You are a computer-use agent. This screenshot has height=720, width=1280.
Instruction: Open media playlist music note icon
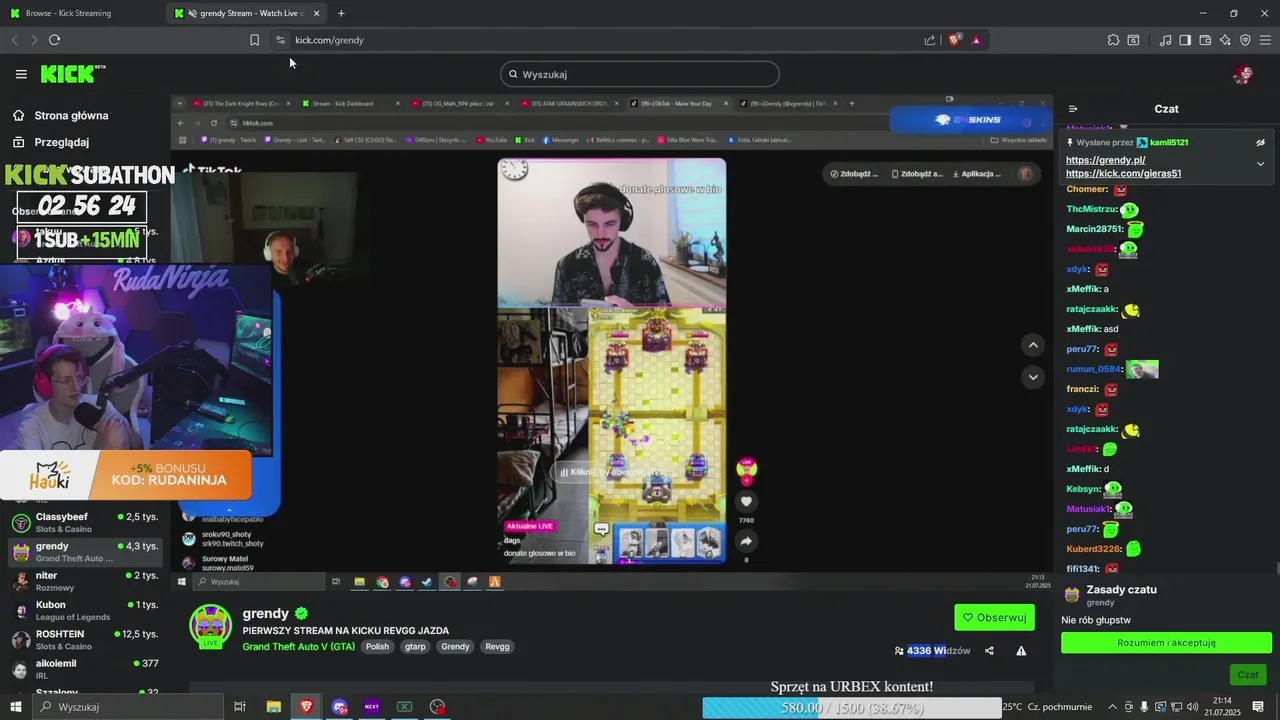click(1165, 40)
